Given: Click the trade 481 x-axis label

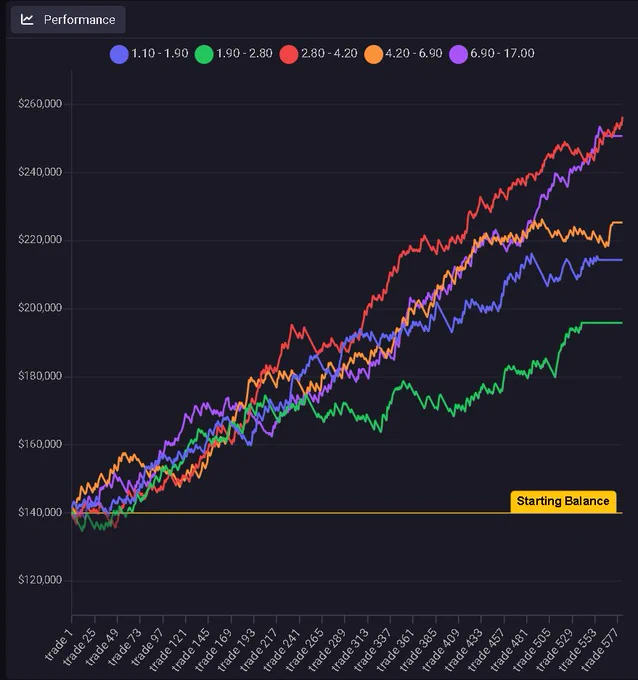Looking at the screenshot, I should click(509, 649).
